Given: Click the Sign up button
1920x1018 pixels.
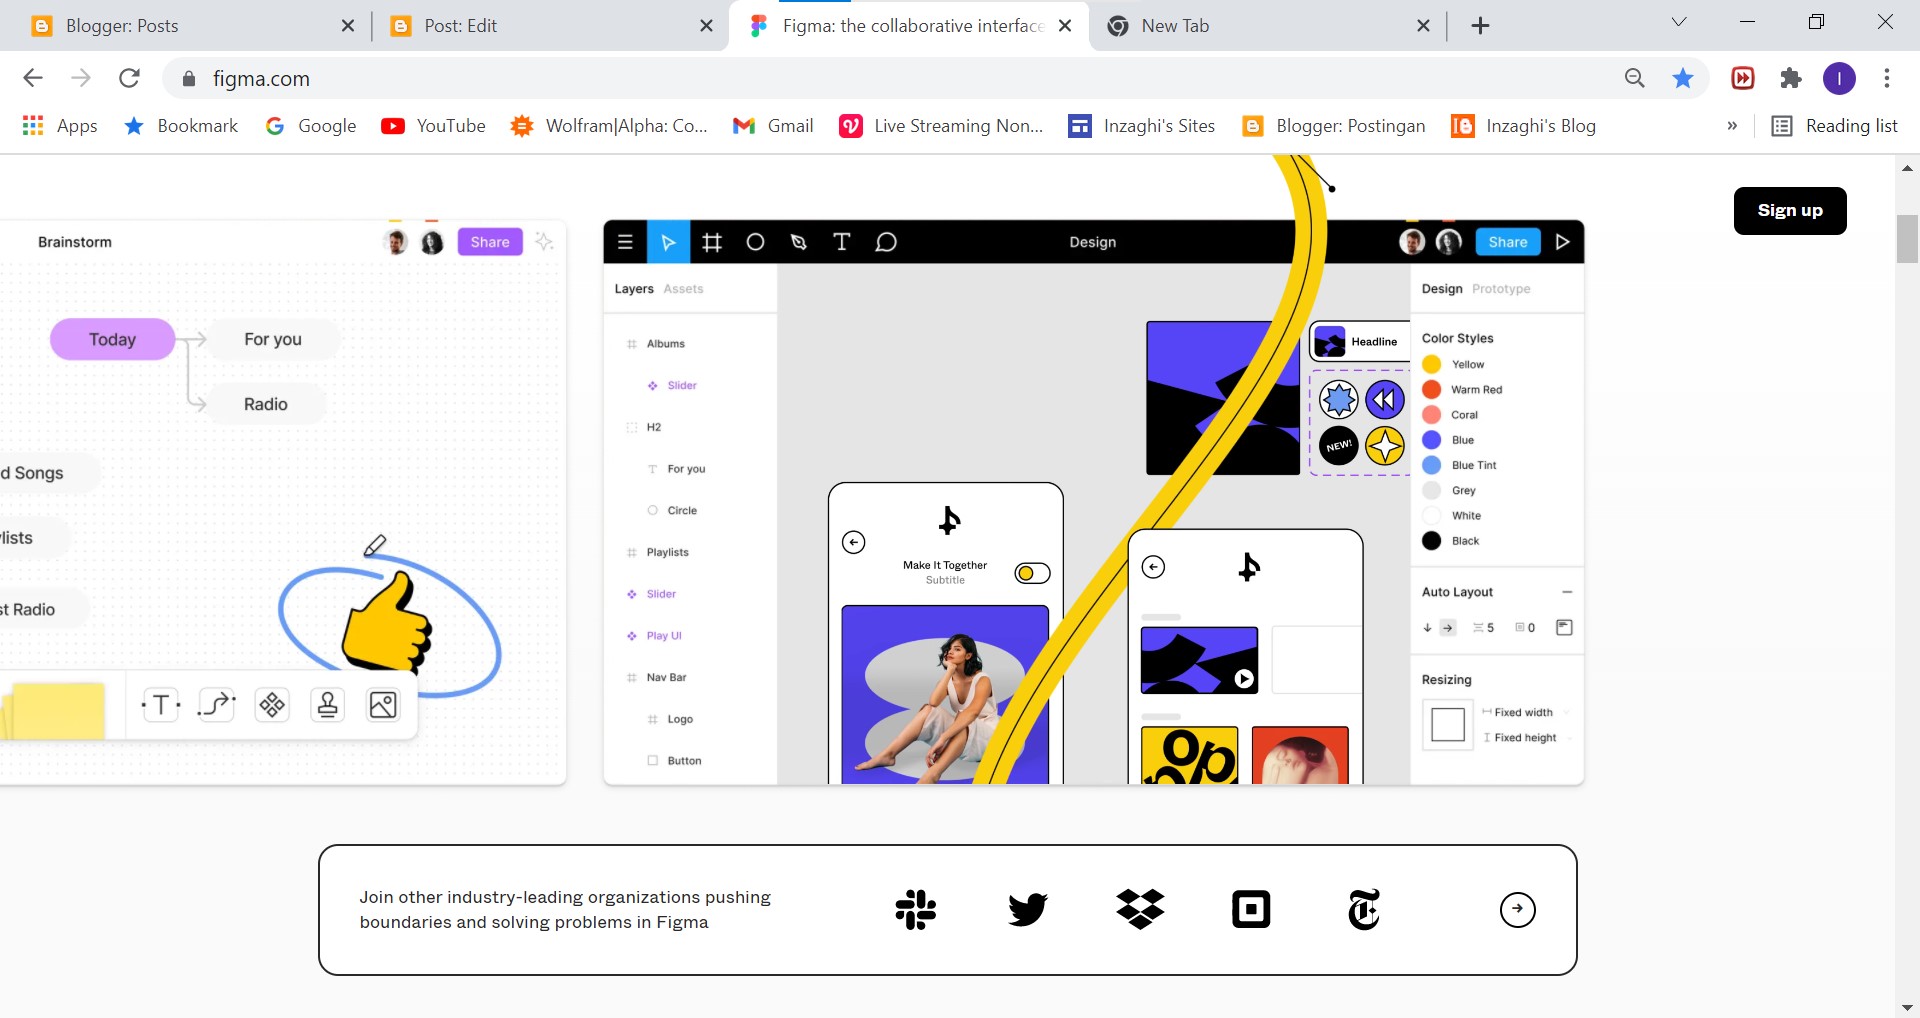Looking at the screenshot, I should [x=1790, y=210].
